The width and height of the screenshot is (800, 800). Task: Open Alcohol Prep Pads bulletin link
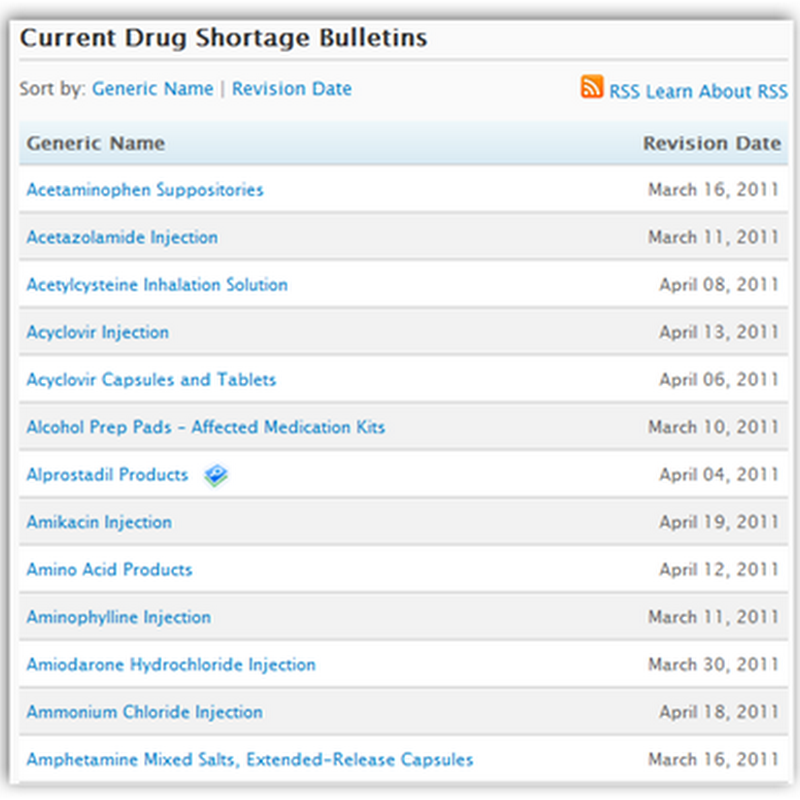(x=205, y=427)
